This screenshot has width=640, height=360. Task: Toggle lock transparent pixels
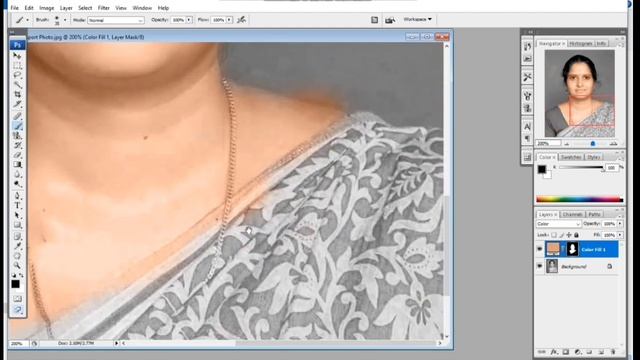click(x=554, y=235)
